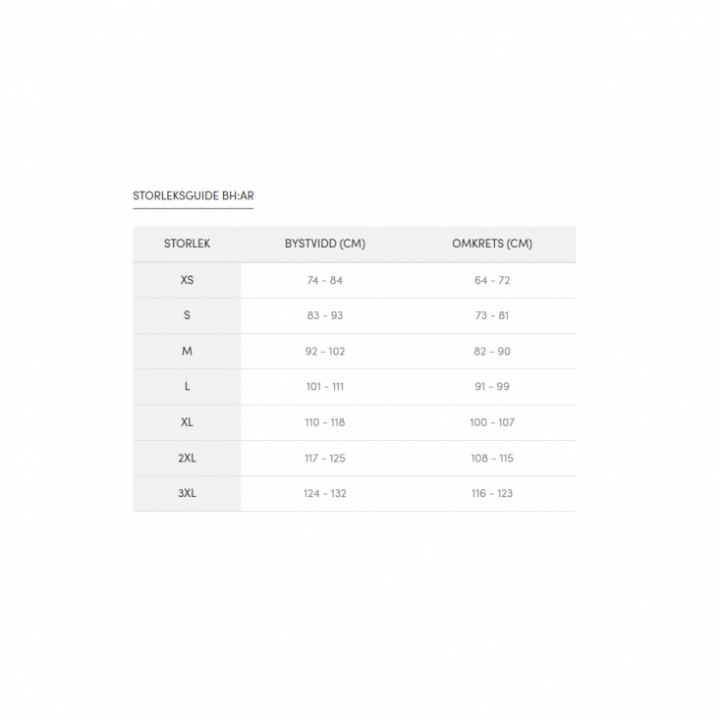Select the S size row label
720x720 pixels.
[x=187, y=316]
